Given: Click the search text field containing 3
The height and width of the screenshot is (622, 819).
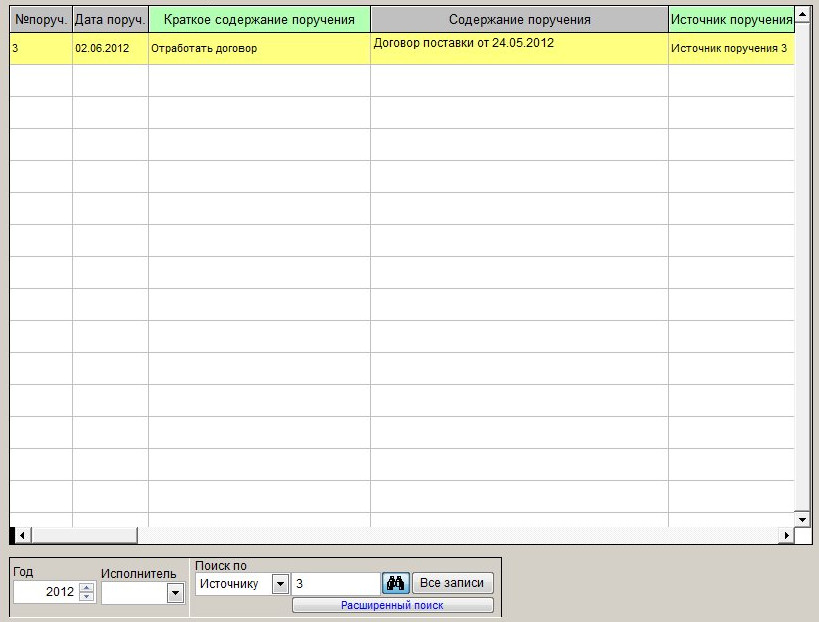Looking at the screenshot, I should [336, 584].
